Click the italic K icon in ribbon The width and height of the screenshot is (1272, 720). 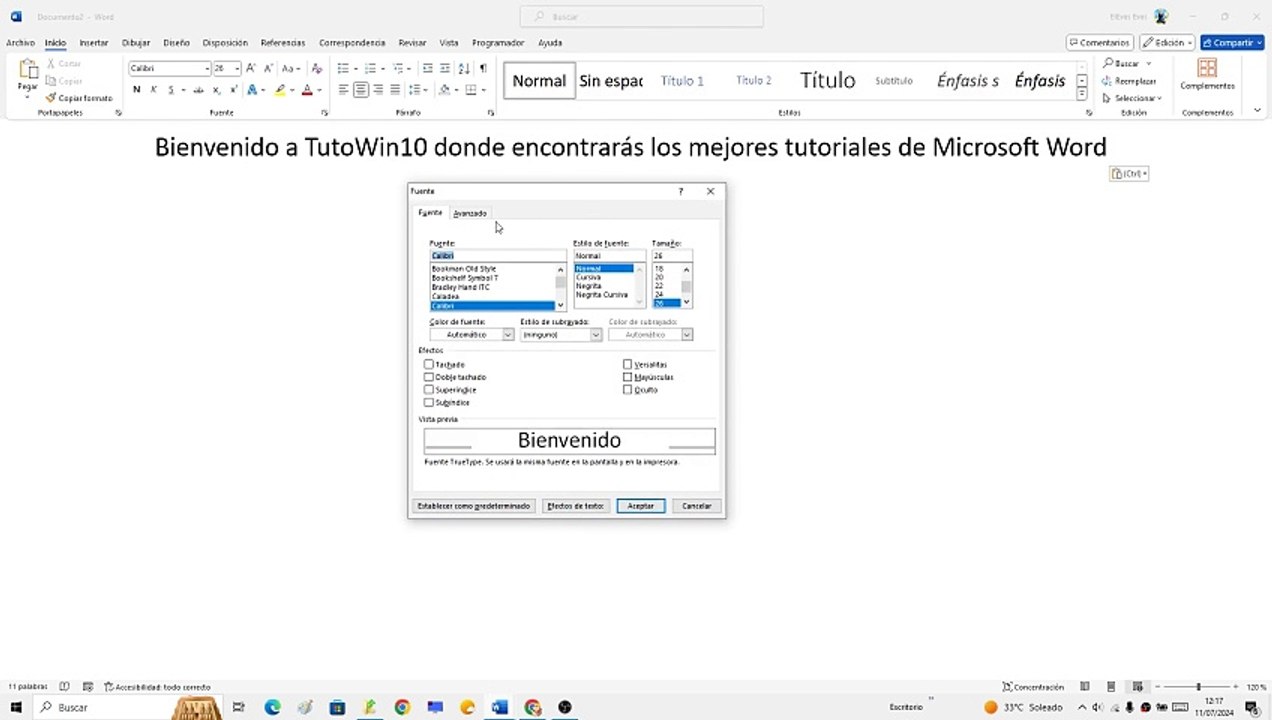(154, 90)
